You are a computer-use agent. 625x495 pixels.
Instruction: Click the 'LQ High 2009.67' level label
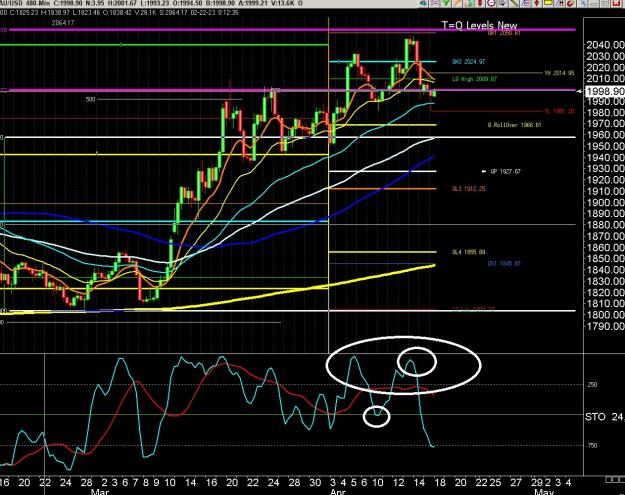click(x=474, y=79)
